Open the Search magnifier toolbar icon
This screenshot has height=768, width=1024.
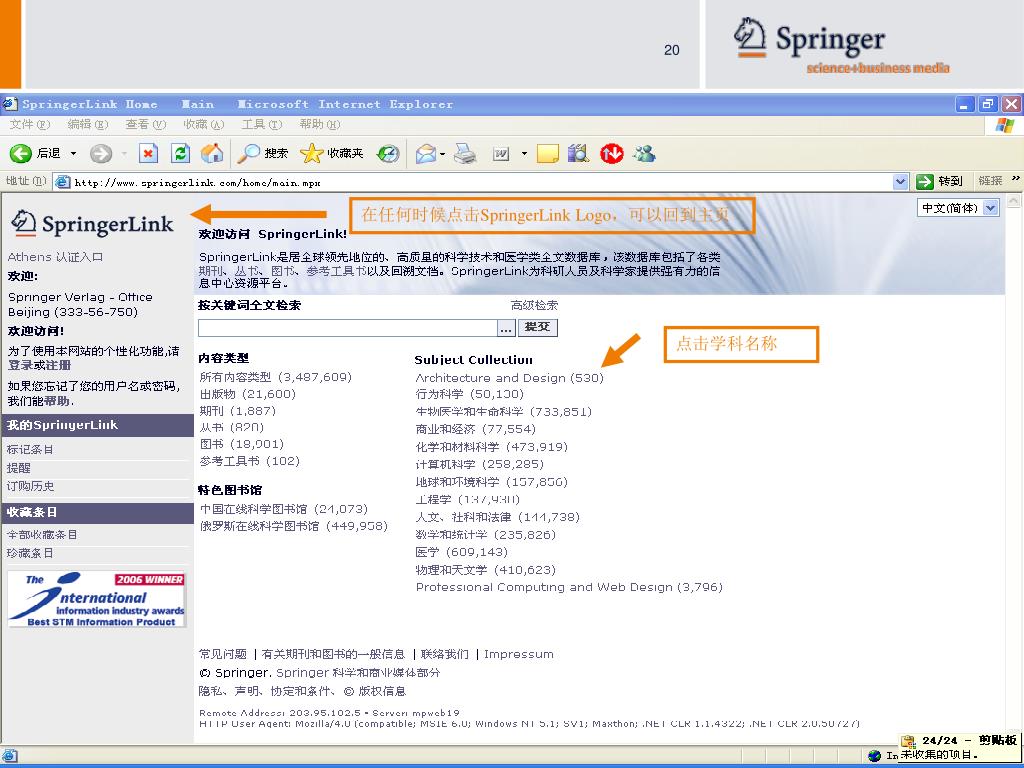click(248, 153)
